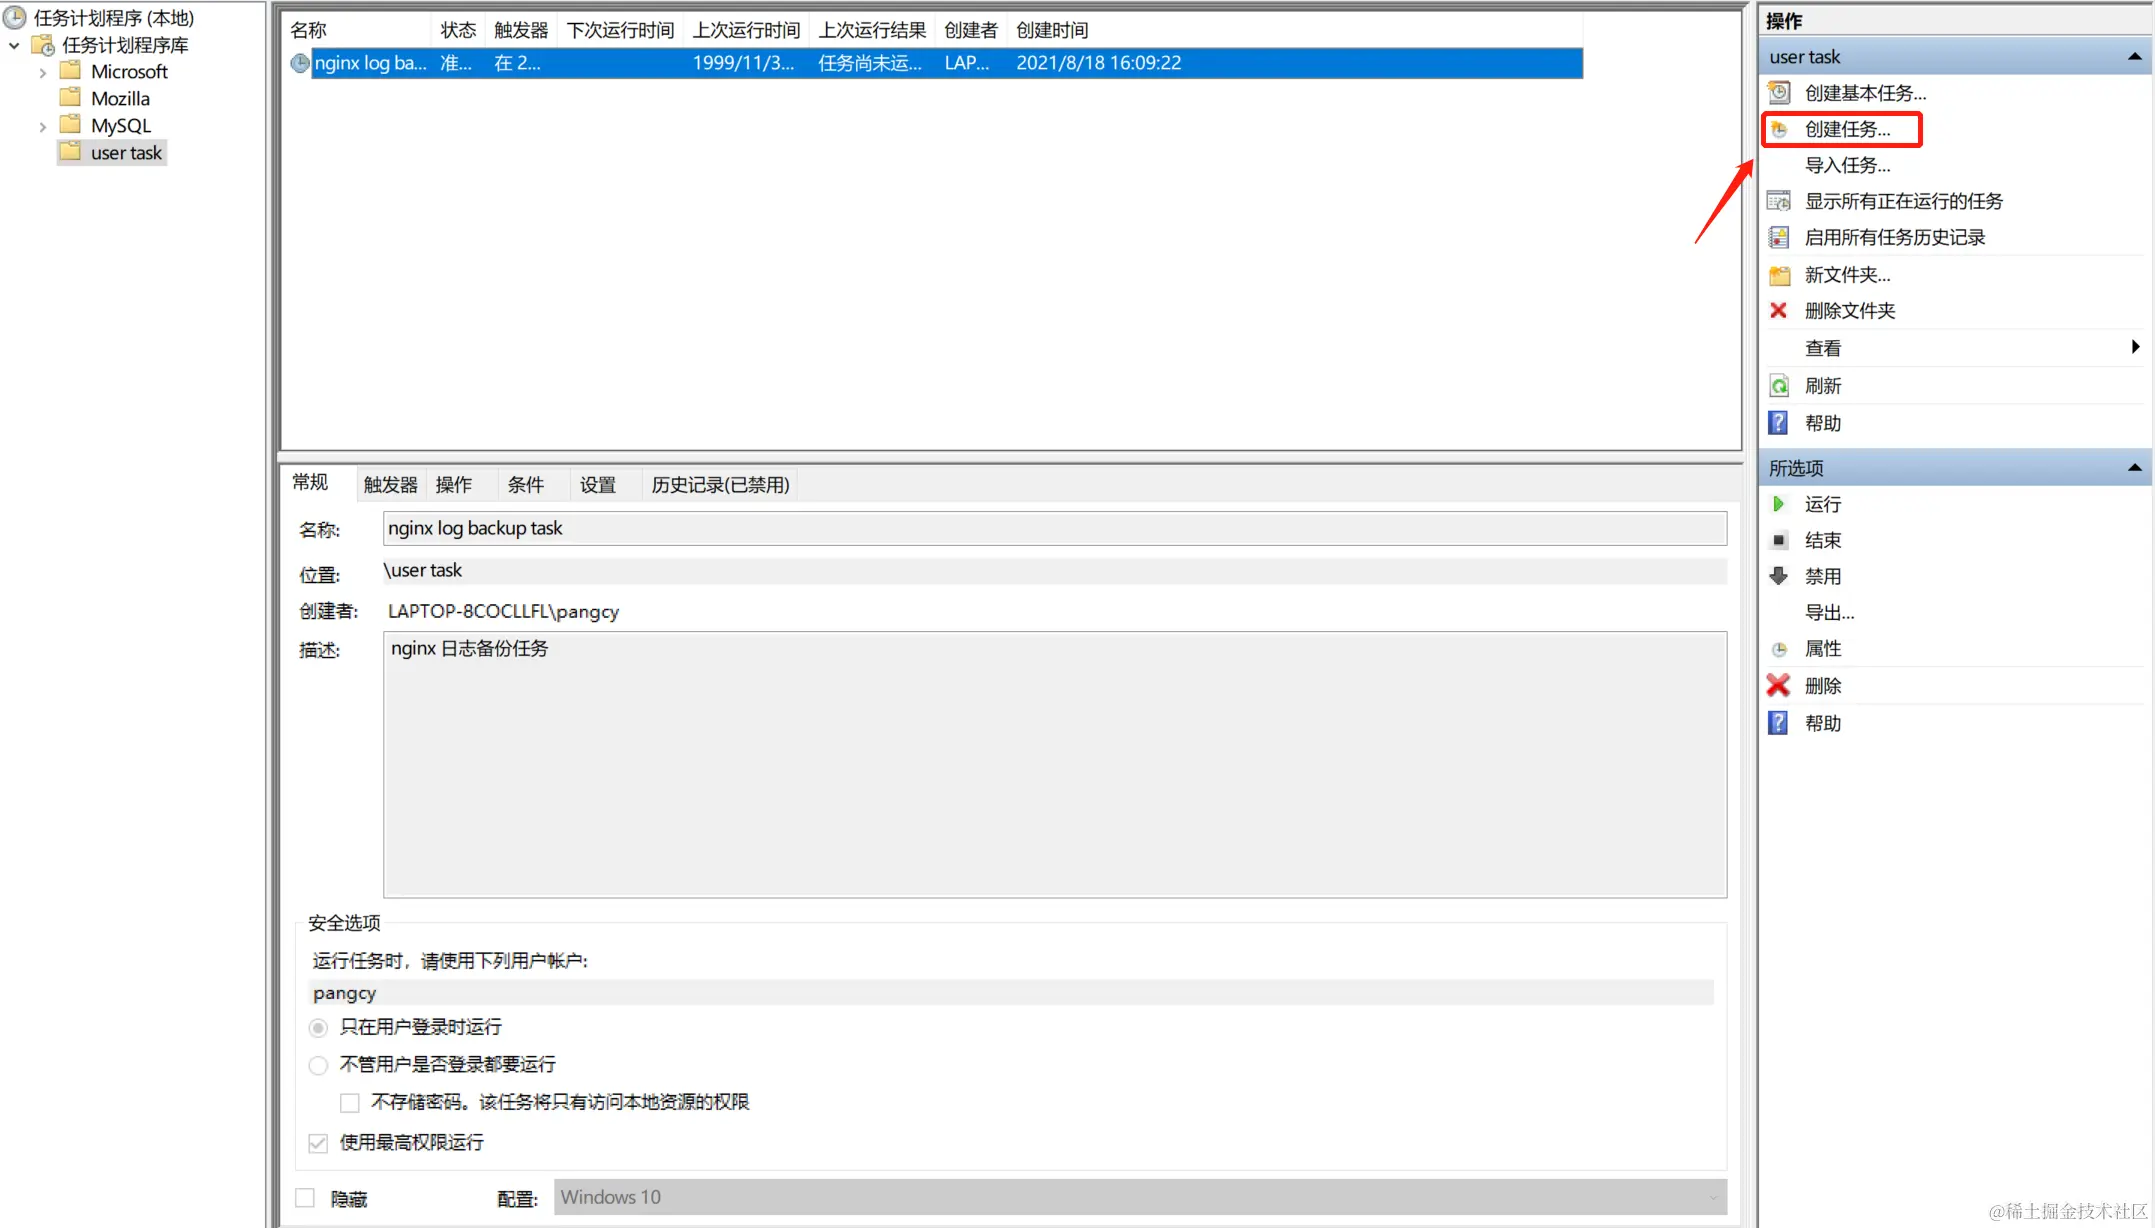Click the End (结束) stop icon
The image size is (2155, 1228).
click(1778, 540)
